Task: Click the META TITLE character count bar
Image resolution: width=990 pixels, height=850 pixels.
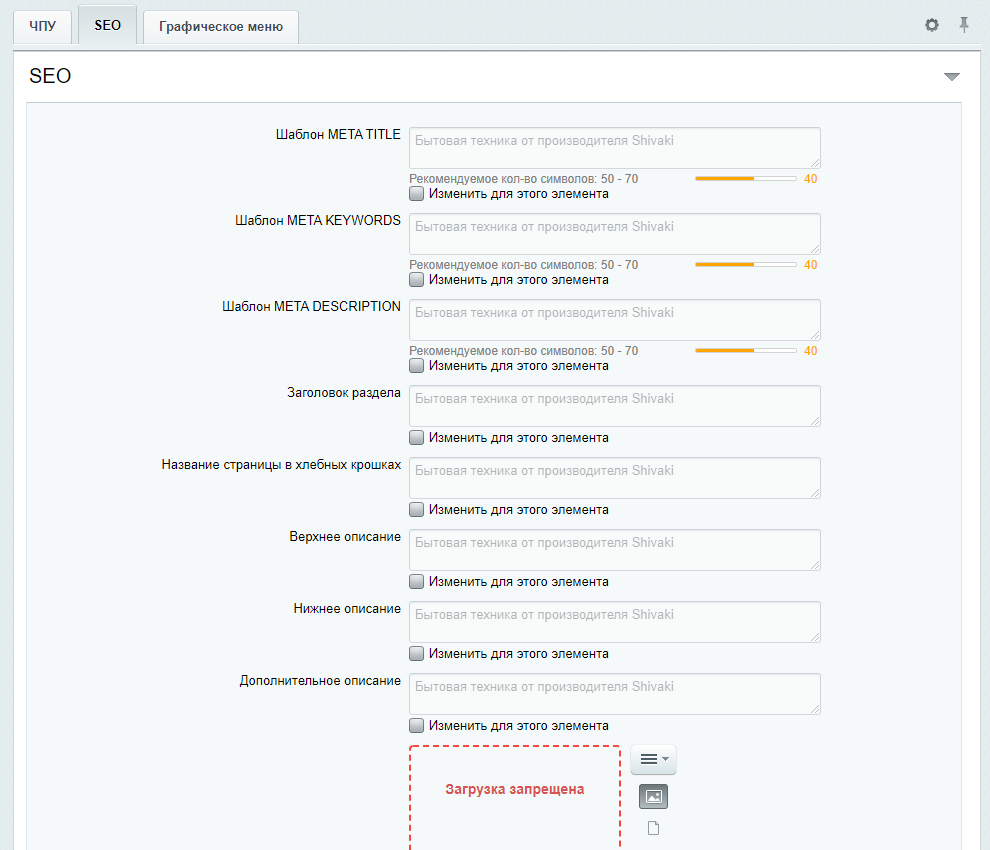Action: 746,179
